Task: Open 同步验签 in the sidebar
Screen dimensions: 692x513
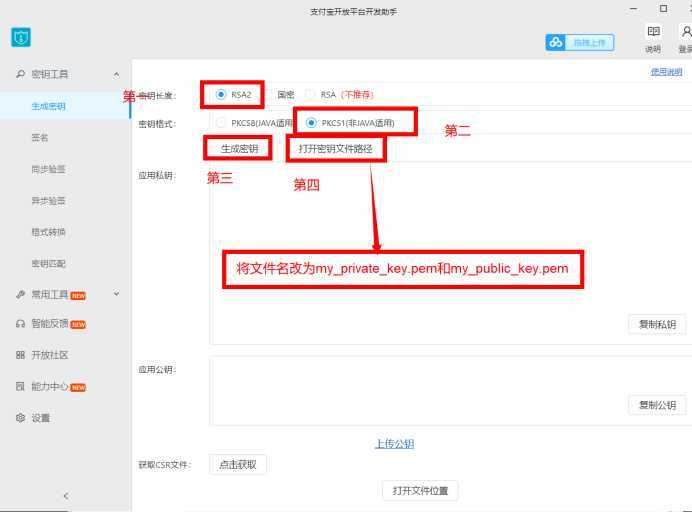Action: point(49,169)
